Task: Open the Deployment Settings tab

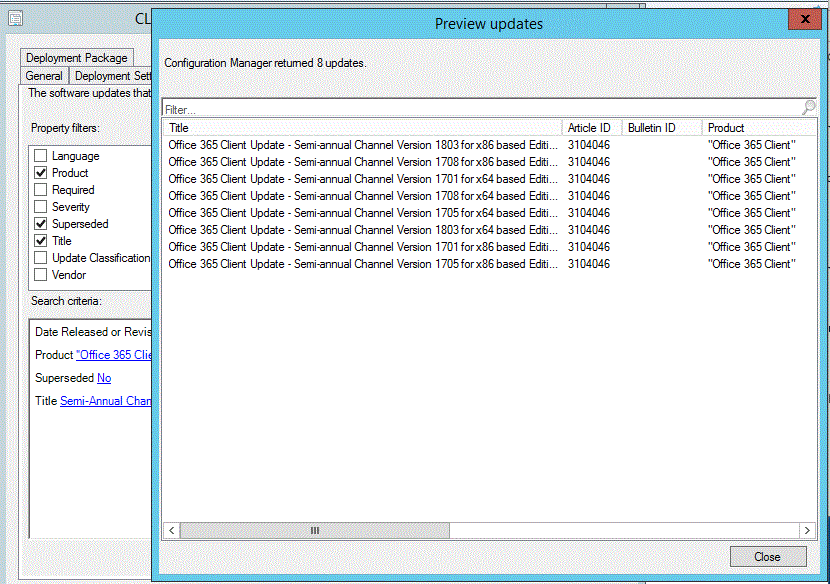Action: (x=111, y=76)
